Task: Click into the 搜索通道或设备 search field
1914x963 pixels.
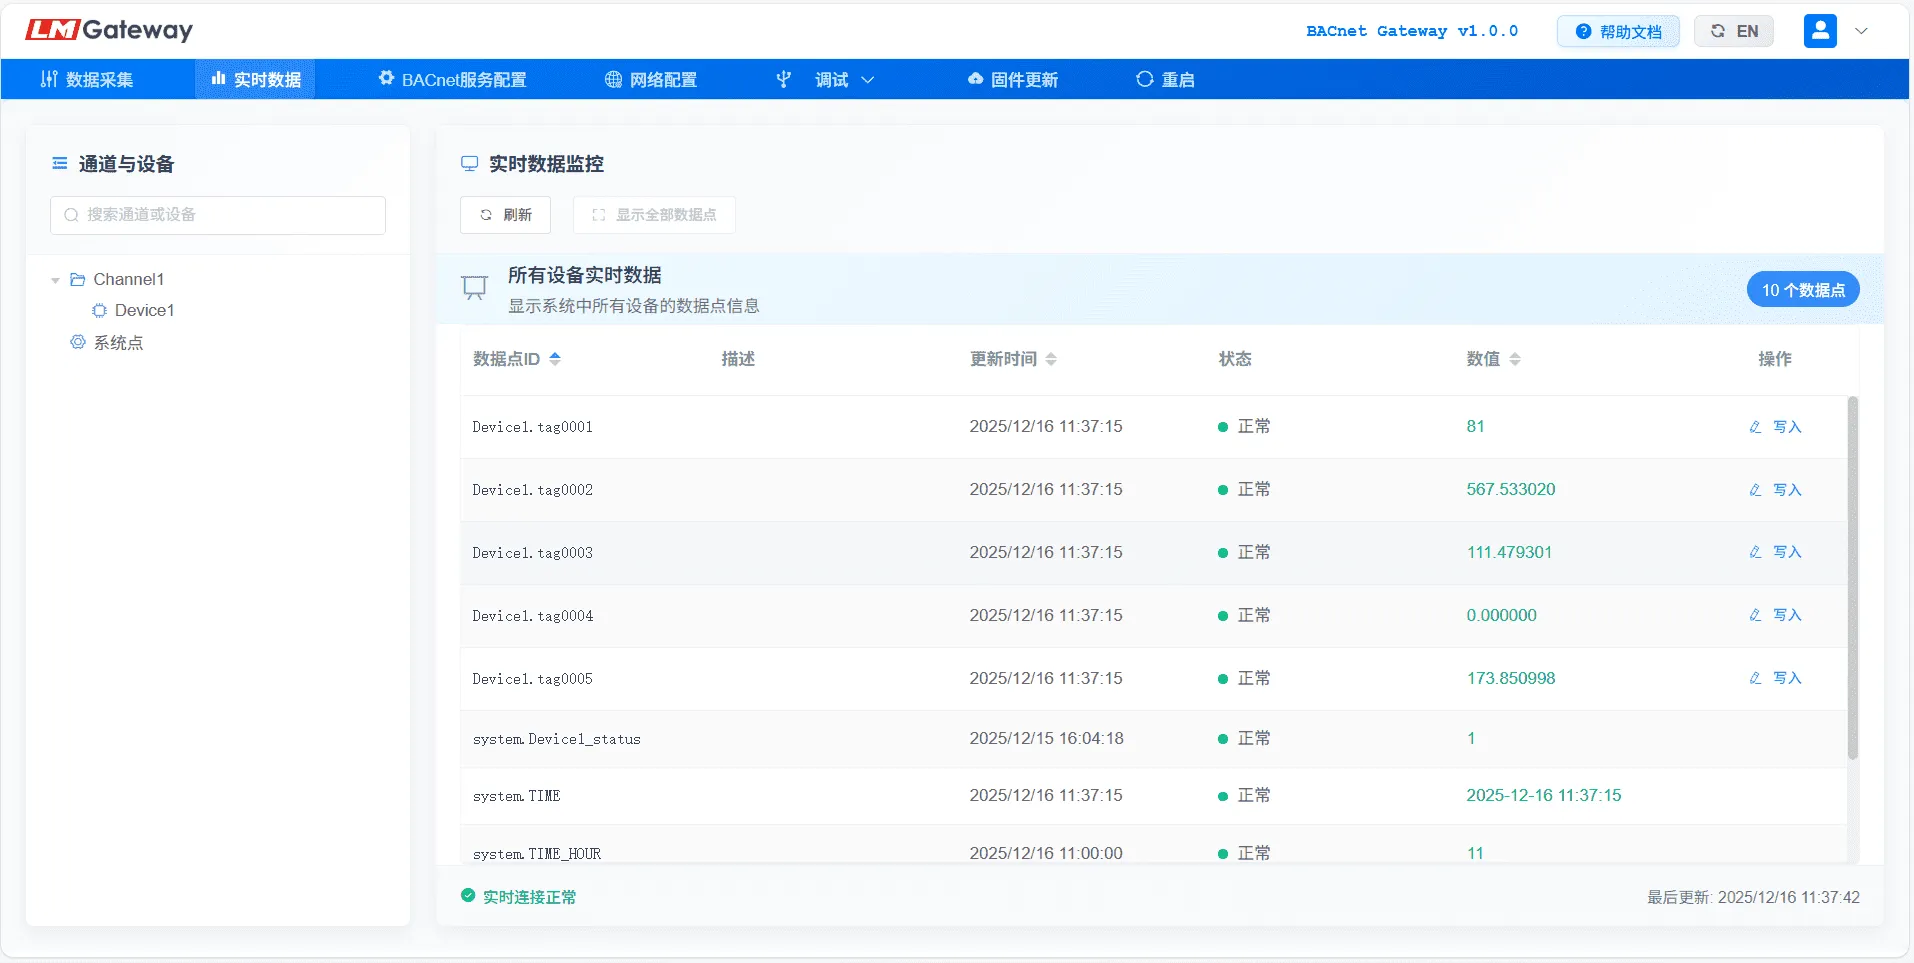Action: (x=218, y=215)
